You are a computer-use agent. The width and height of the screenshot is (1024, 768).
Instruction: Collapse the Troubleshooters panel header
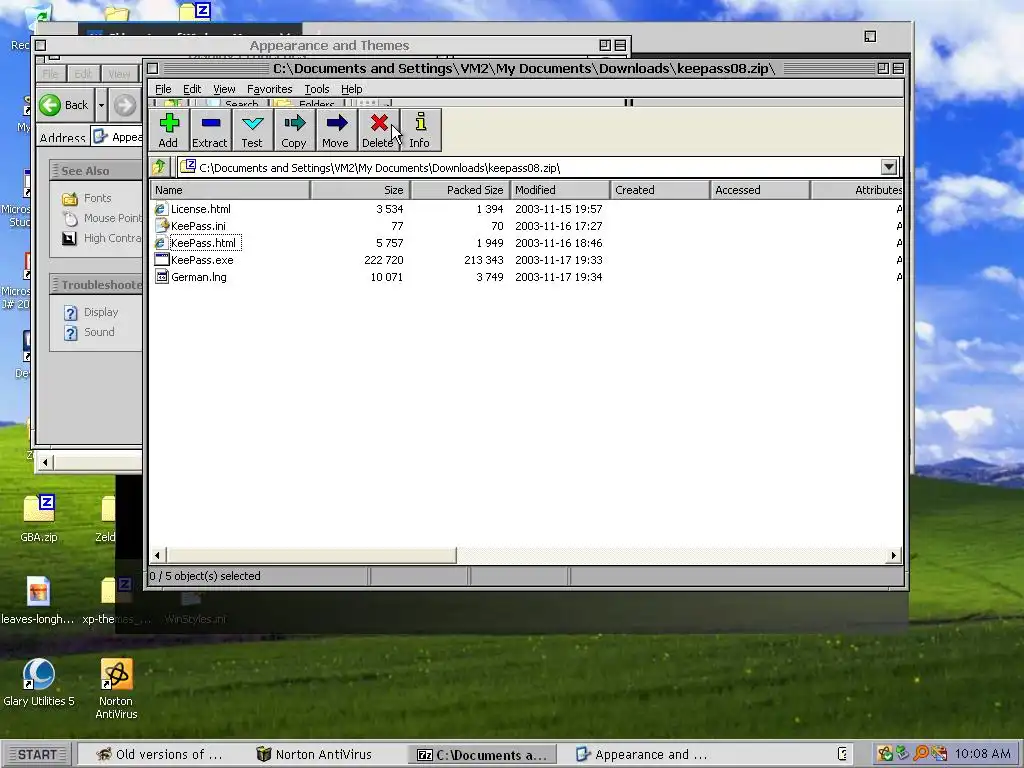[96, 285]
